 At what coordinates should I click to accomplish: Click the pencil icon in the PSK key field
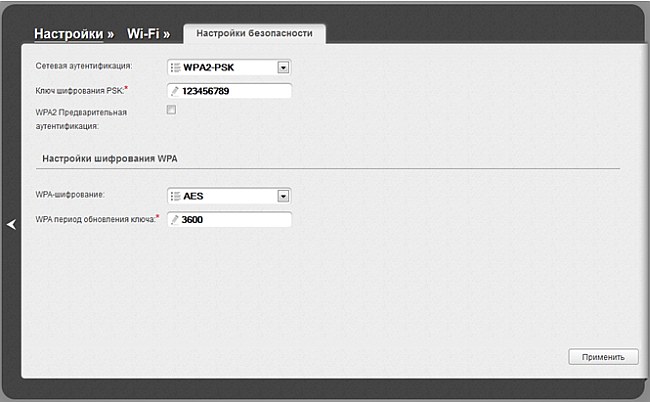(175, 91)
